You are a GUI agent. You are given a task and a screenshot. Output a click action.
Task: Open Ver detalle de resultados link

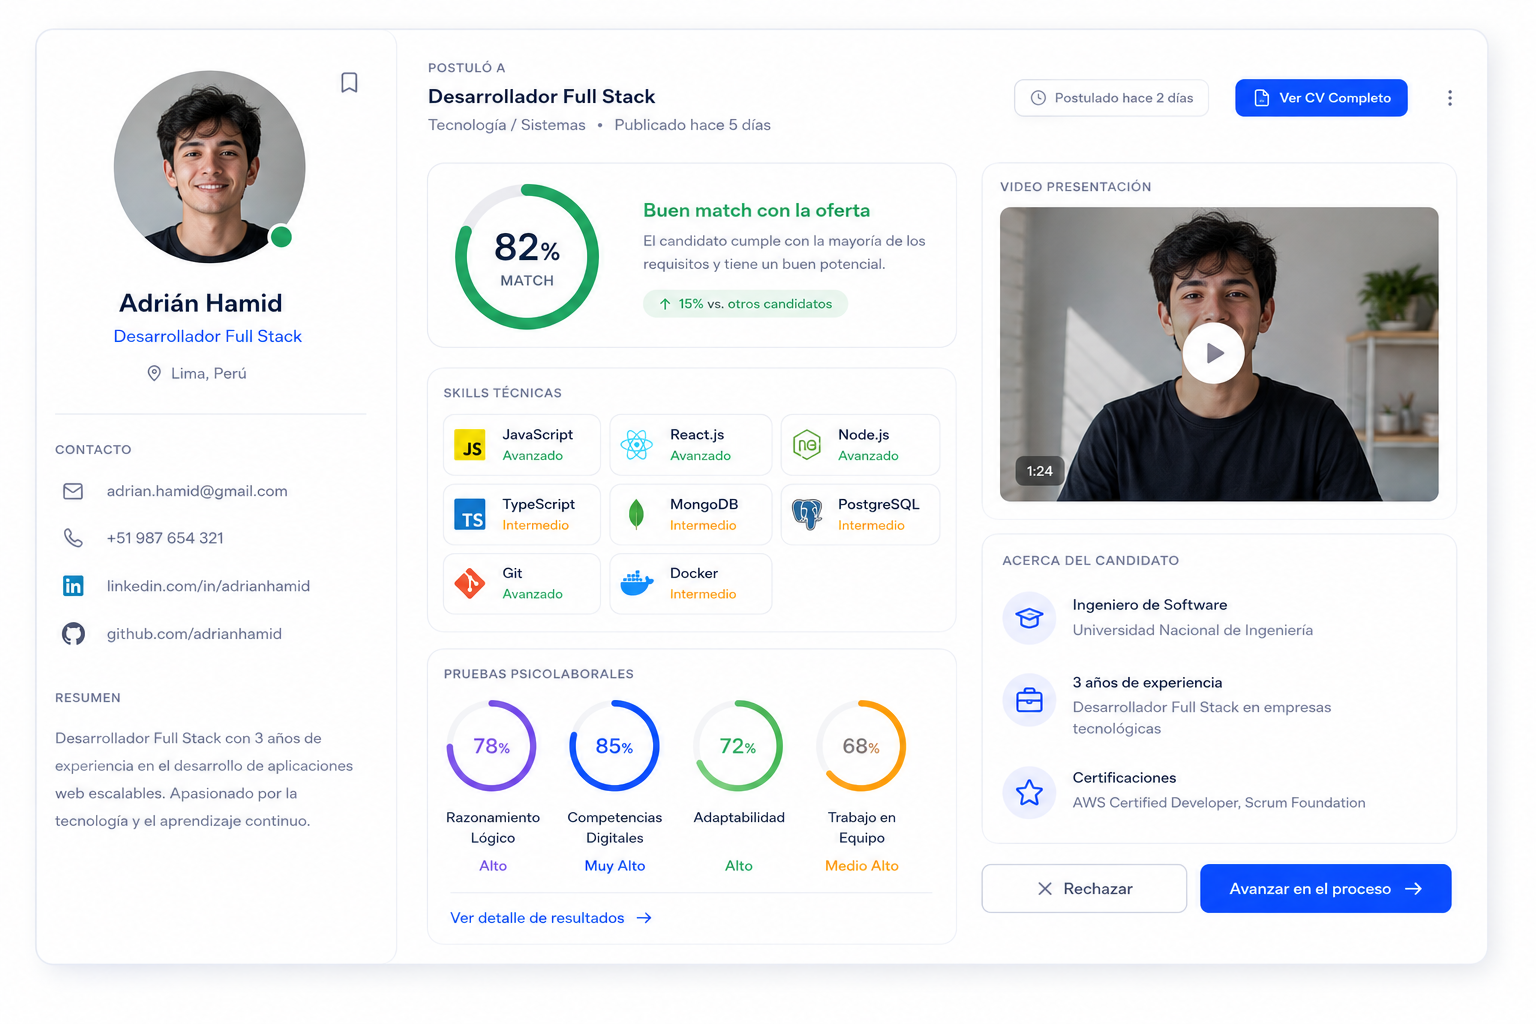pyautogui.click(x=551, y=918)
